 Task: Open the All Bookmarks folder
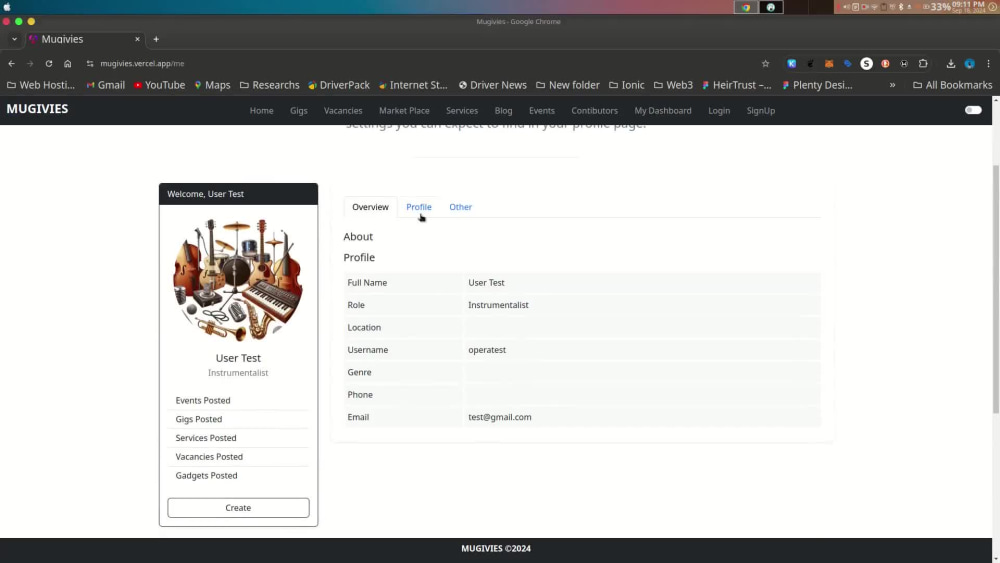[x=953, y=85]
